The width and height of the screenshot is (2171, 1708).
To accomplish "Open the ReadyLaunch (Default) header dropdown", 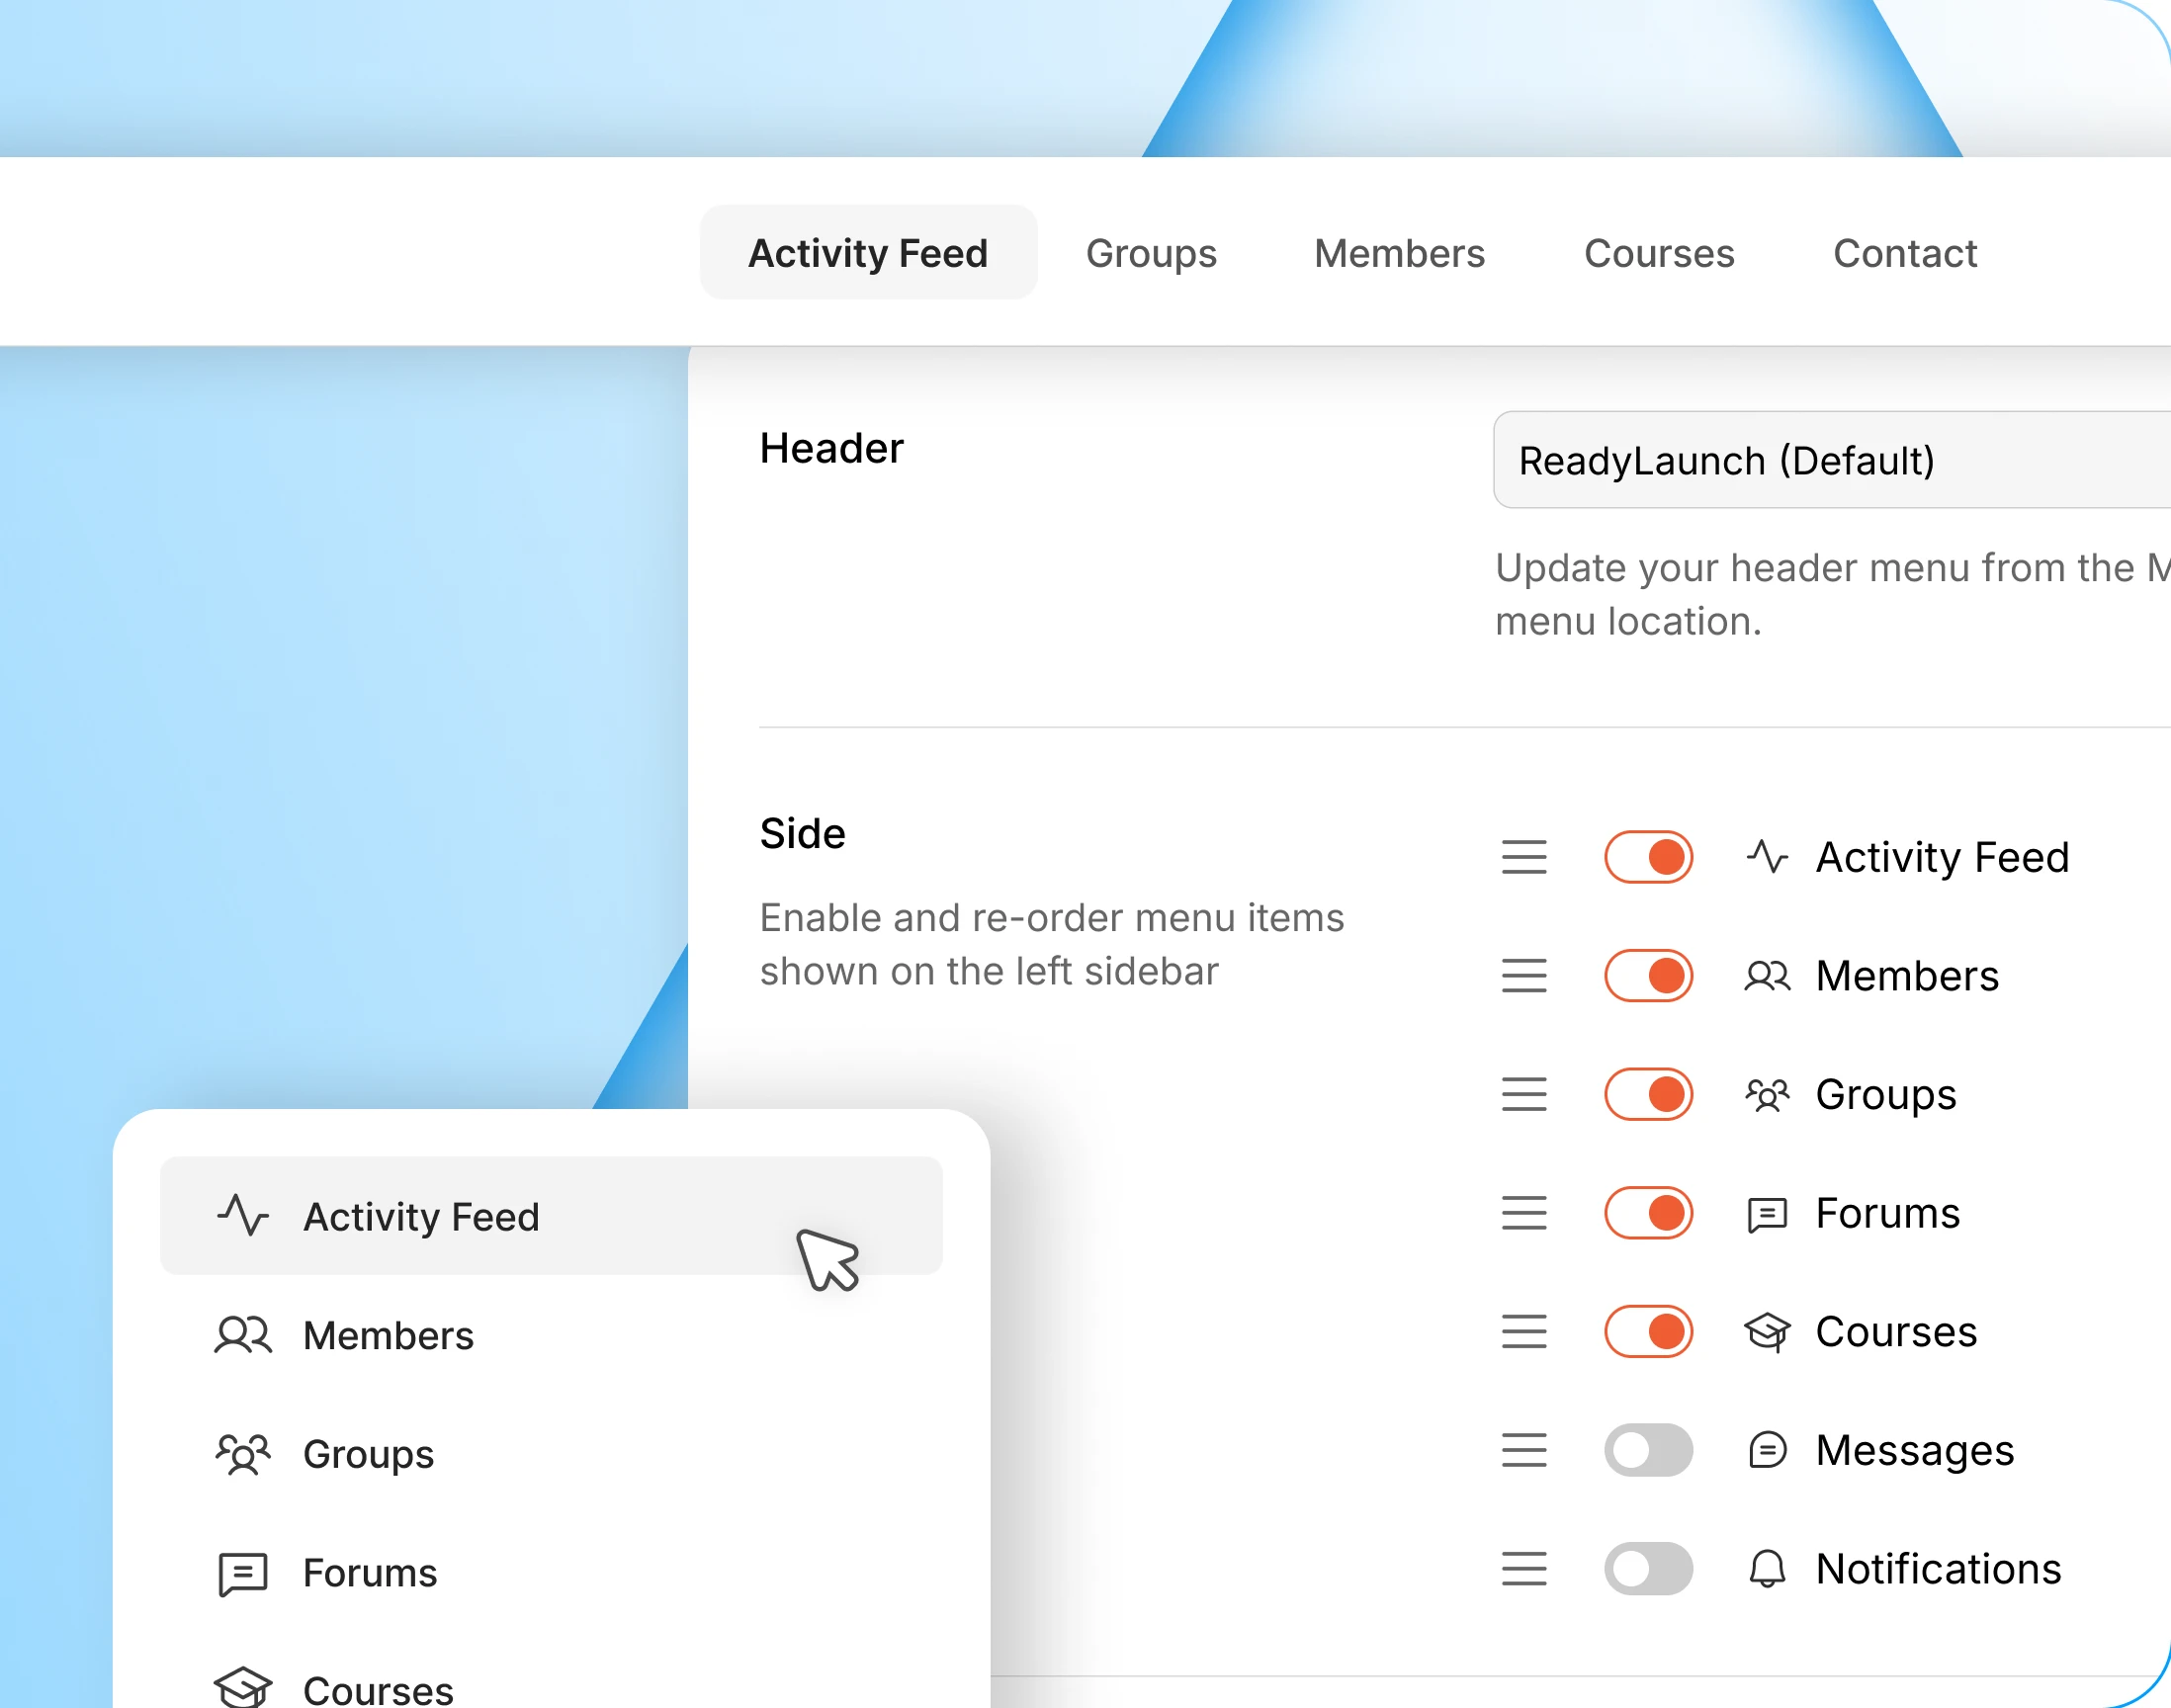I will 1832,460.
